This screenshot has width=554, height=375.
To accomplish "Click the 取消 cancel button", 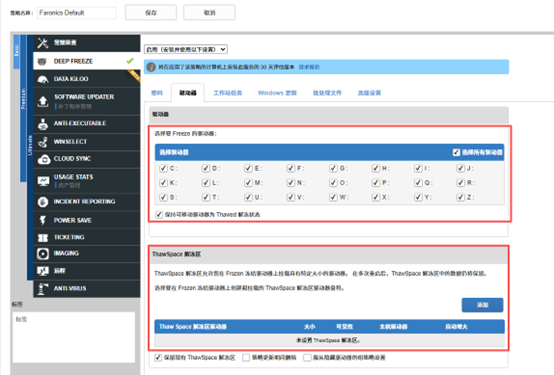I will (209, 13).
